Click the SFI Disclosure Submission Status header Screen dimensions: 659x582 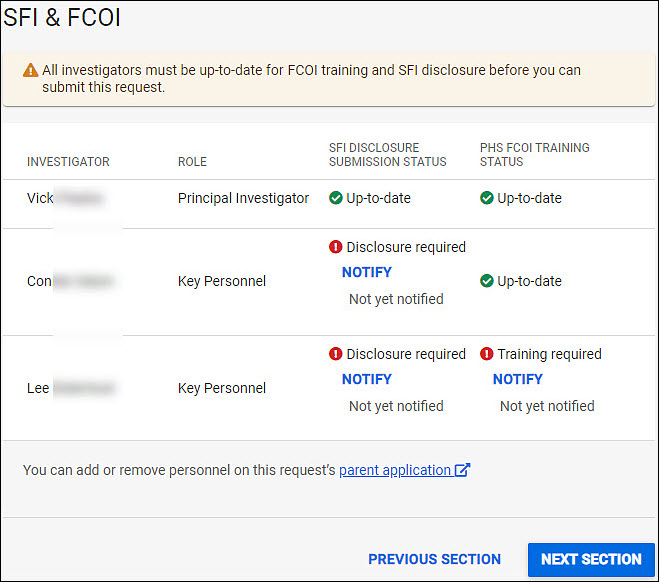tap(374, 155)
